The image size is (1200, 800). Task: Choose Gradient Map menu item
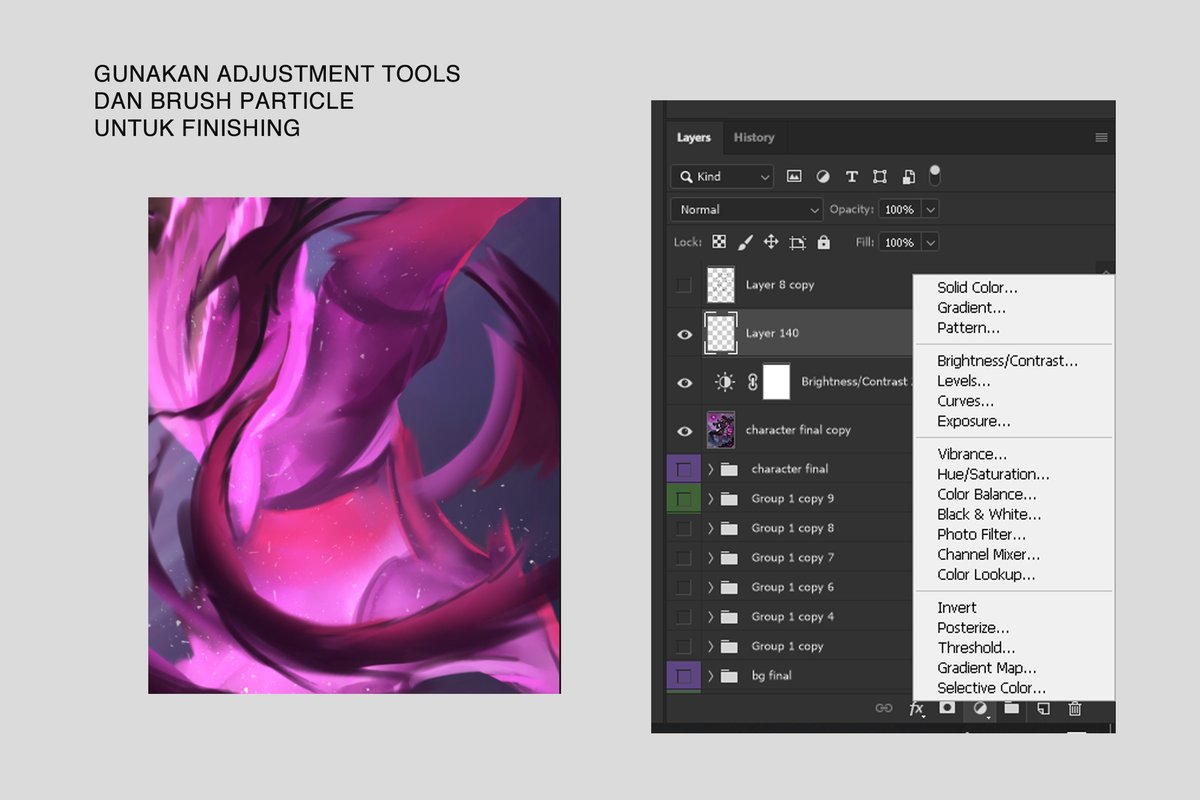(x=987, y=668)
